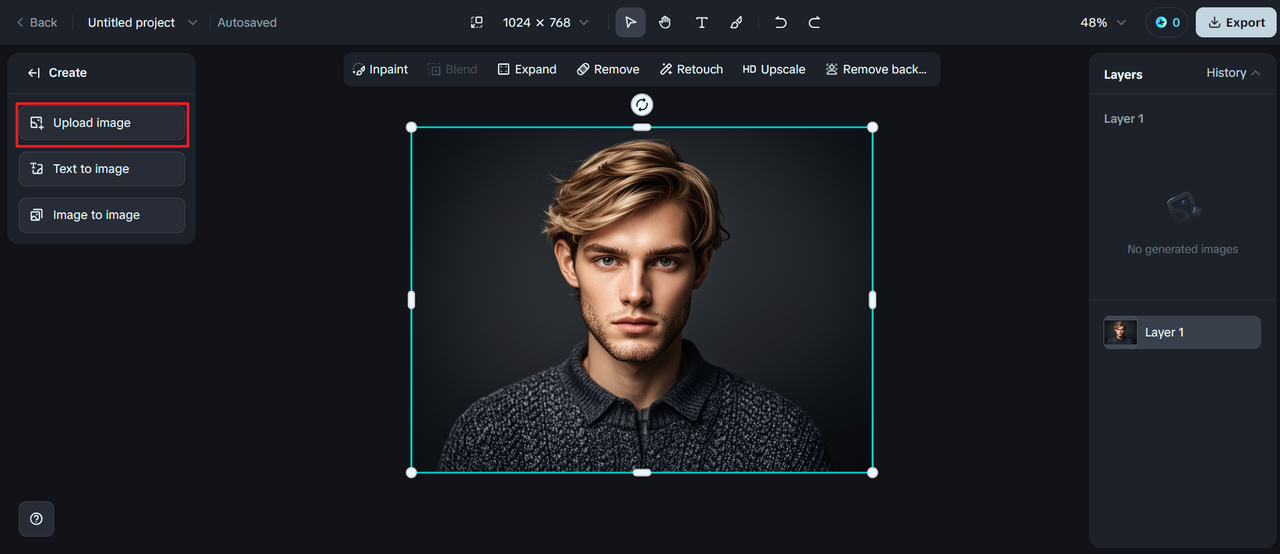Open the credits counter showing 0
Screen dimensions: 1280x554
(x=1167, y=22)
